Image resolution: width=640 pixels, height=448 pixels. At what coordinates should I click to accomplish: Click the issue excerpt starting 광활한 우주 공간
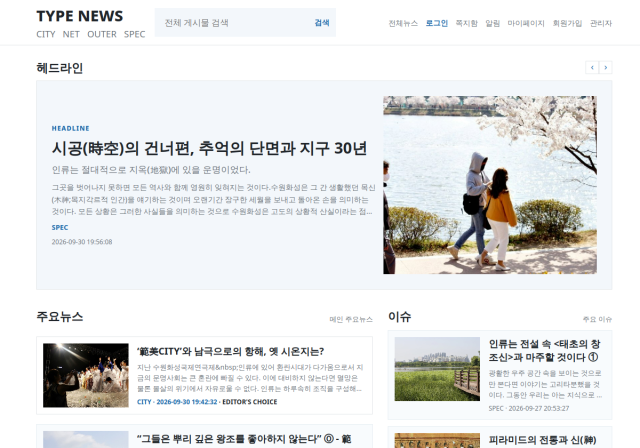click(545, 384)
